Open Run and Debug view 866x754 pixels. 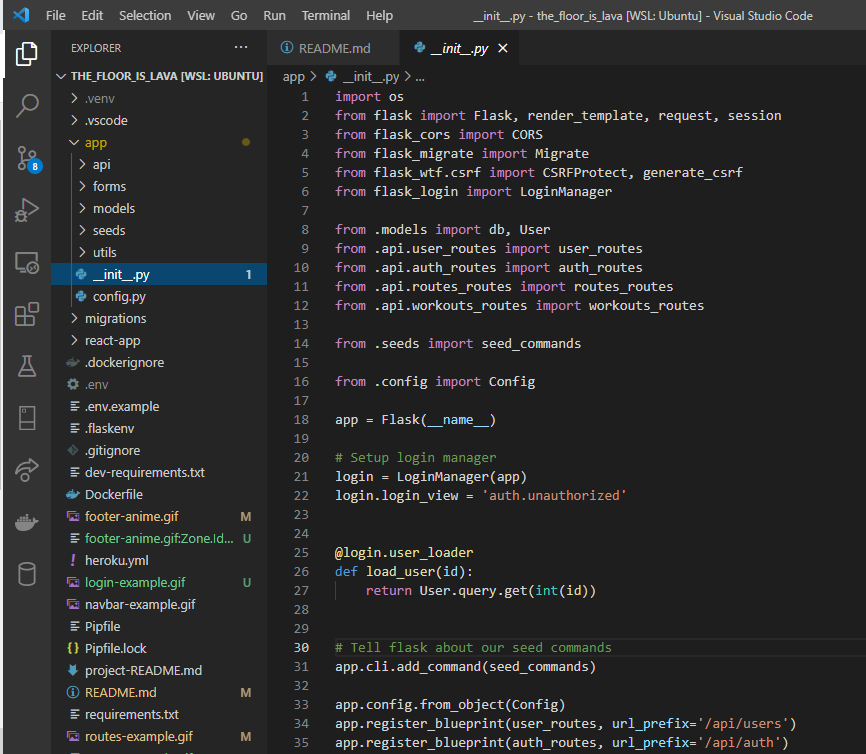[27, 210]
